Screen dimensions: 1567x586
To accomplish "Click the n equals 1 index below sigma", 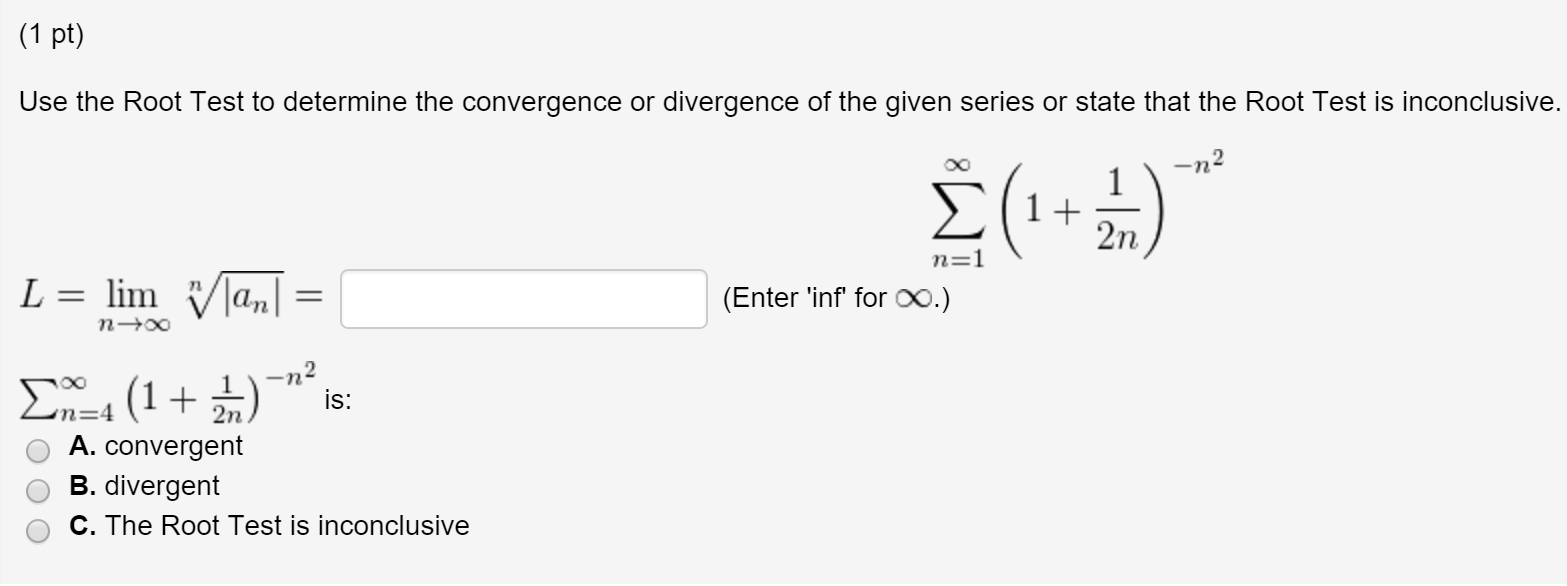I will pyautogui.click(x=957, y=258).
